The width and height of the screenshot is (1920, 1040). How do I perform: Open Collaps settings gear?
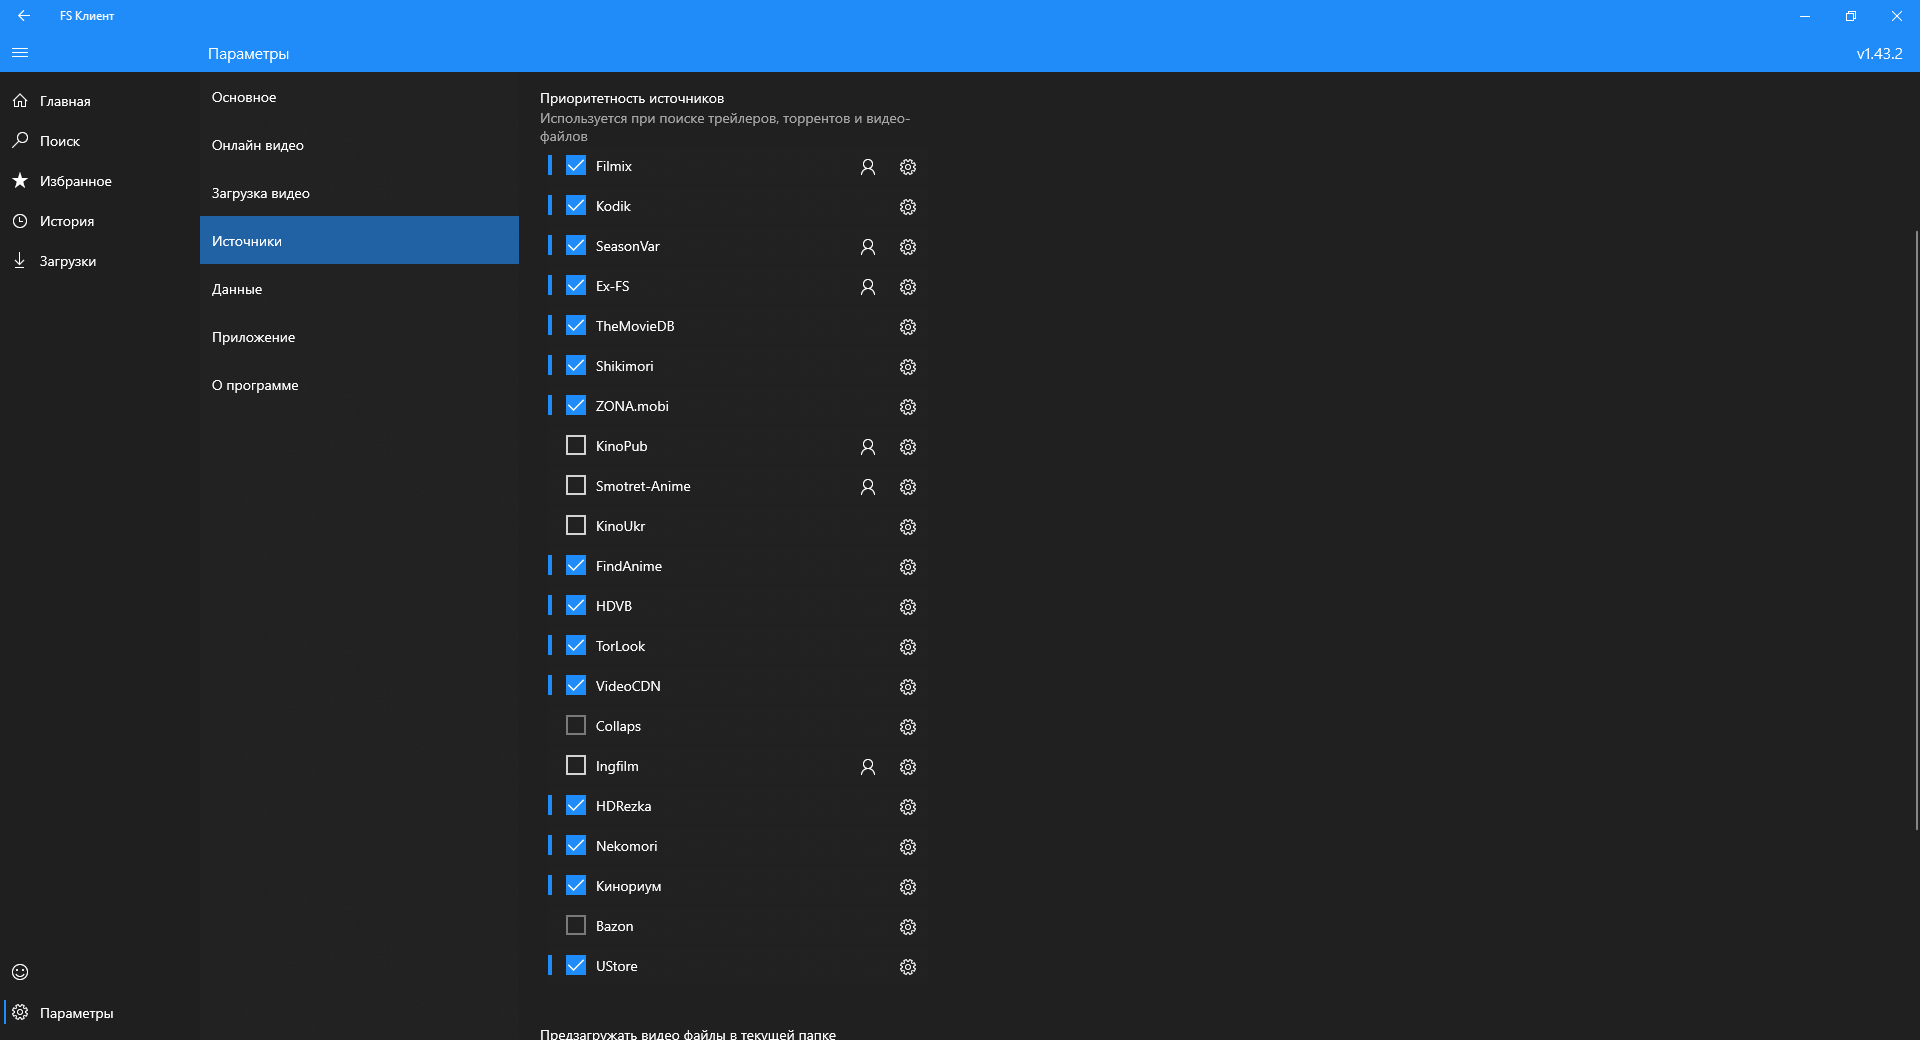(908, 727)
